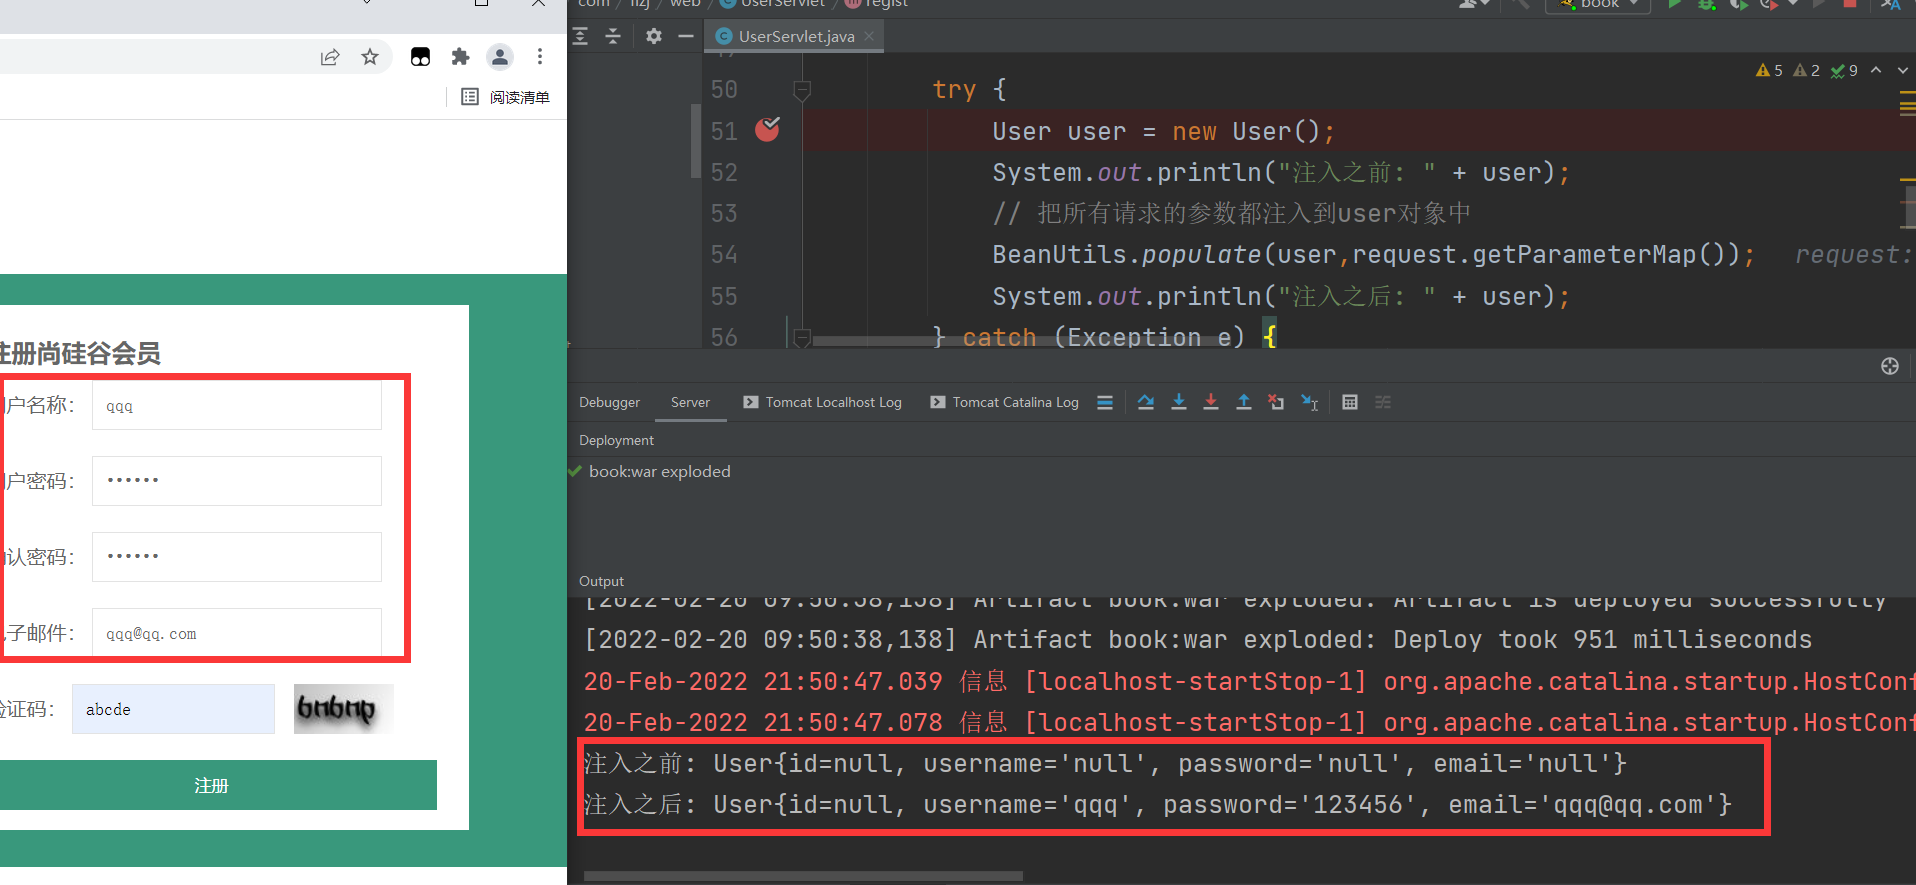Open the browser three-dot menu
This screenshot has height=885, width=1916.
coord(540,57)
